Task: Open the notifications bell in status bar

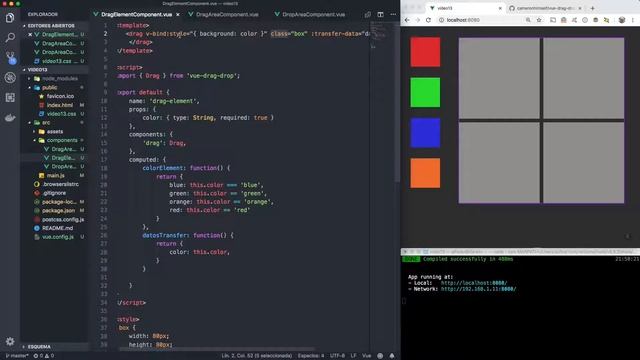Action: tap(392, 356)
